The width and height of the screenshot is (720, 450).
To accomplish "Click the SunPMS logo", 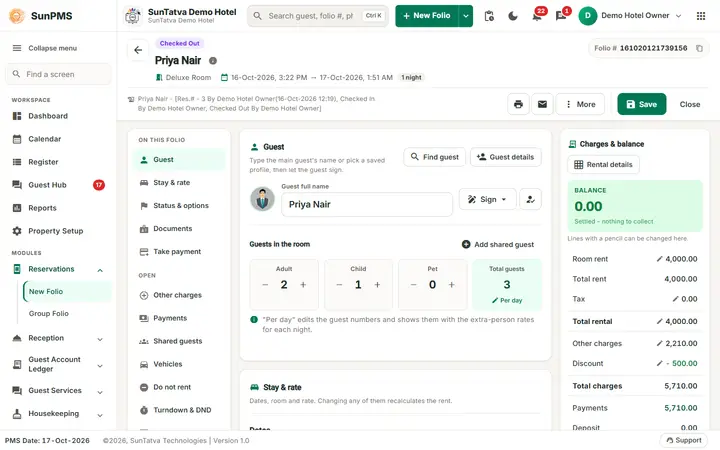I will pyautogui.click(x=17, y=16).
